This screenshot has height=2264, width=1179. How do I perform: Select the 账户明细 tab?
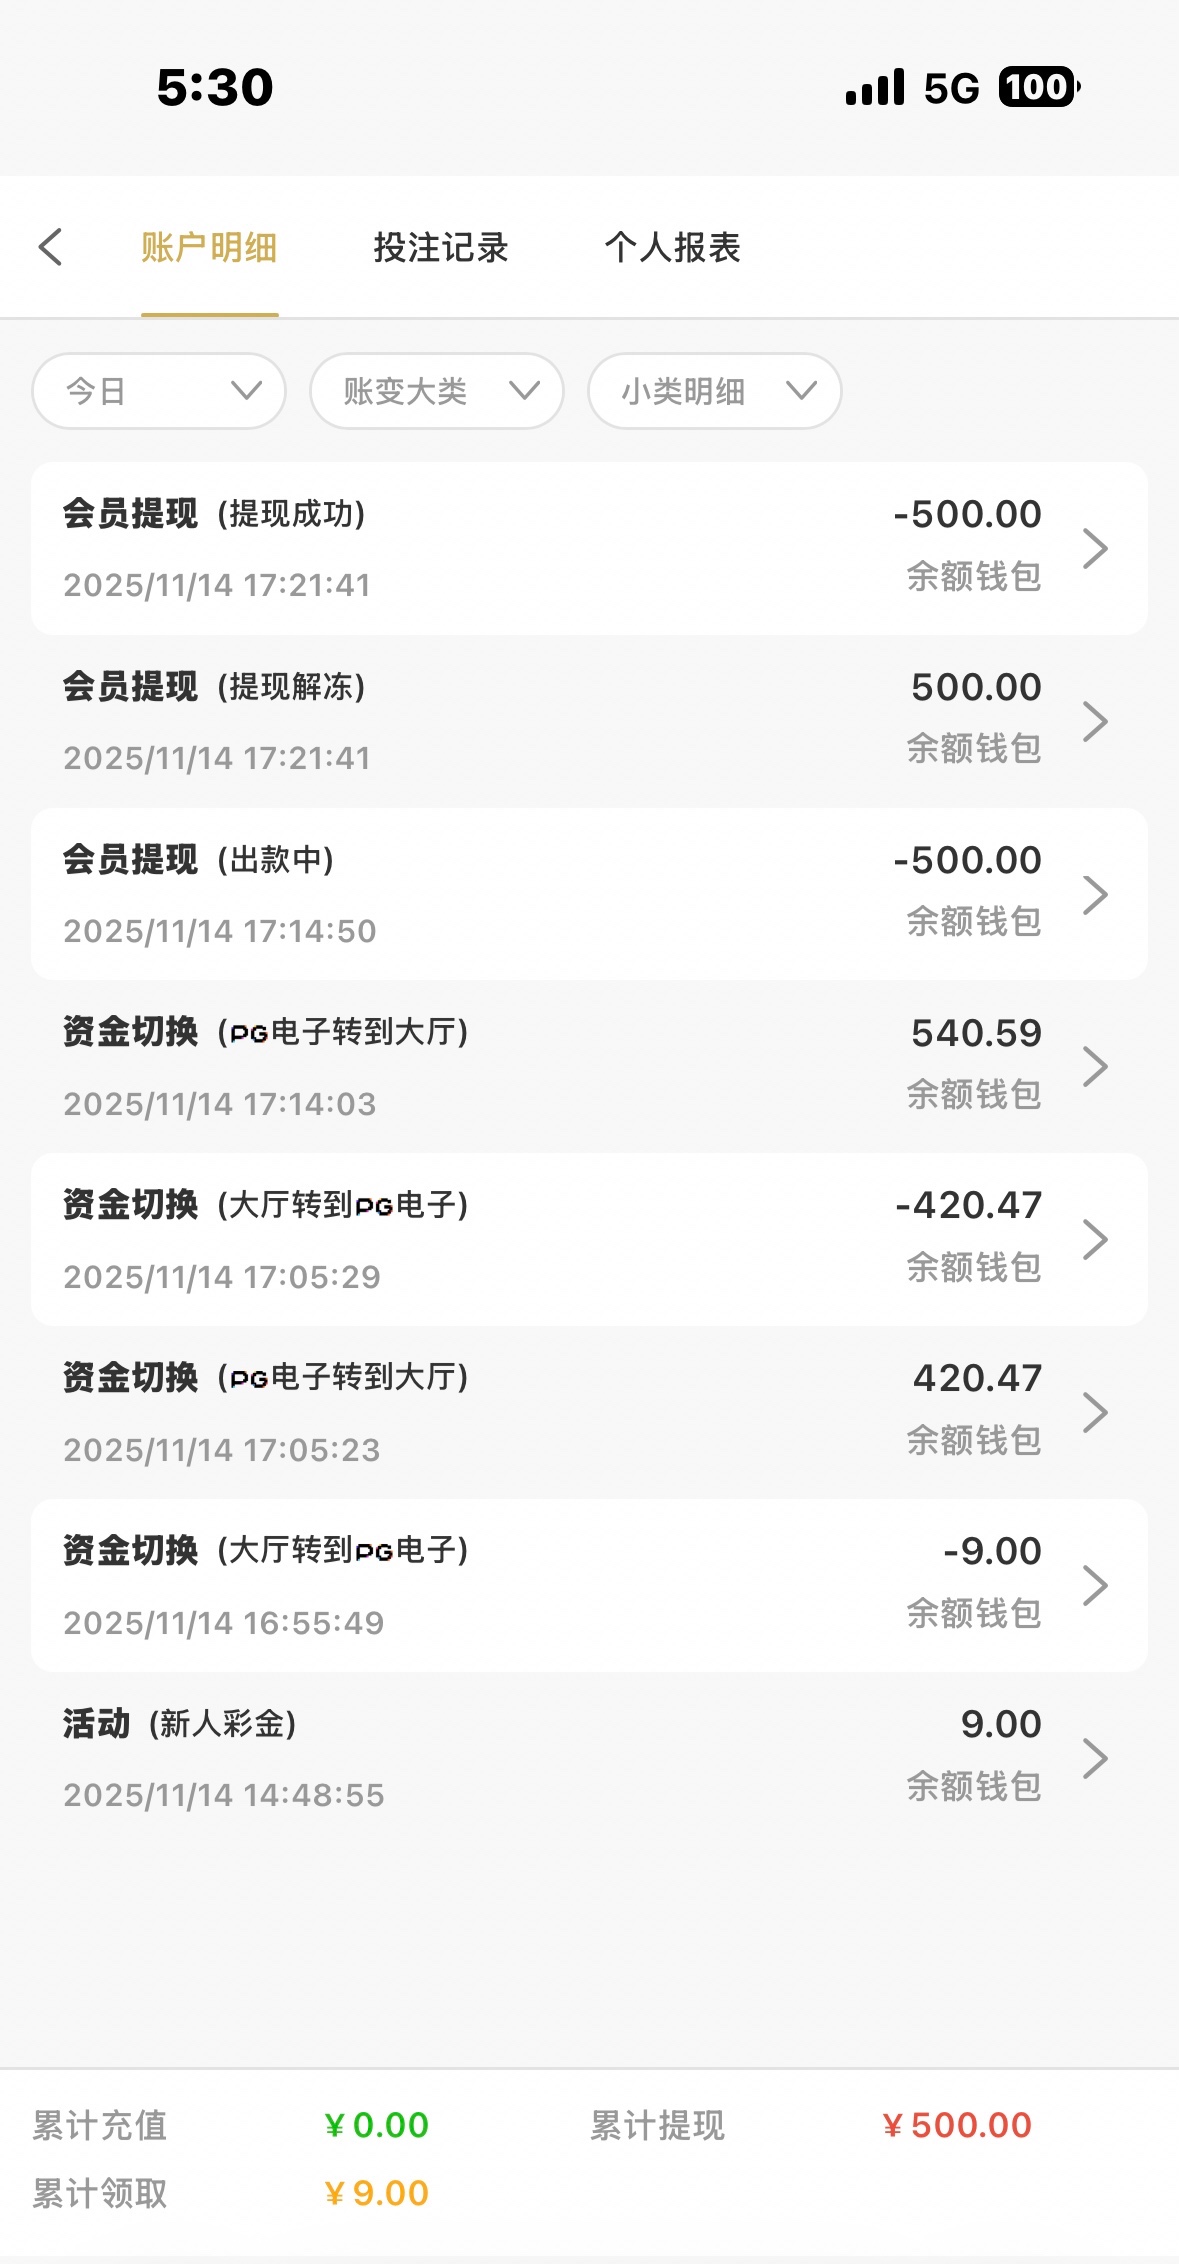pyautogui.click(x=209, y=247)
